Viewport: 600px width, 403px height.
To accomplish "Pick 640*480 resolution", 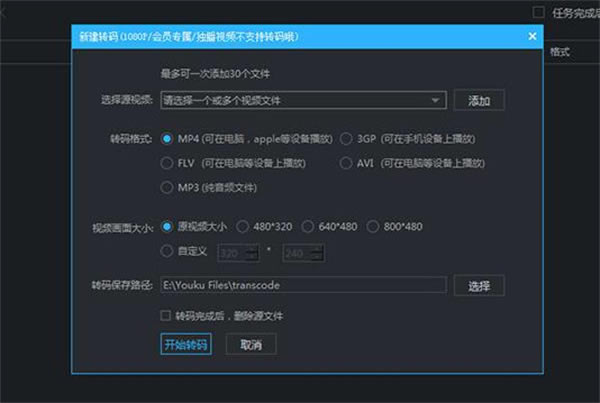I will (x=308, y=227).
